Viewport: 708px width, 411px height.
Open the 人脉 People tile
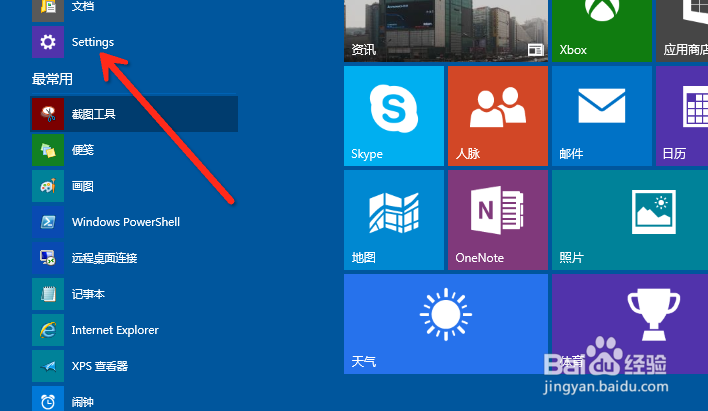point(498,116)
